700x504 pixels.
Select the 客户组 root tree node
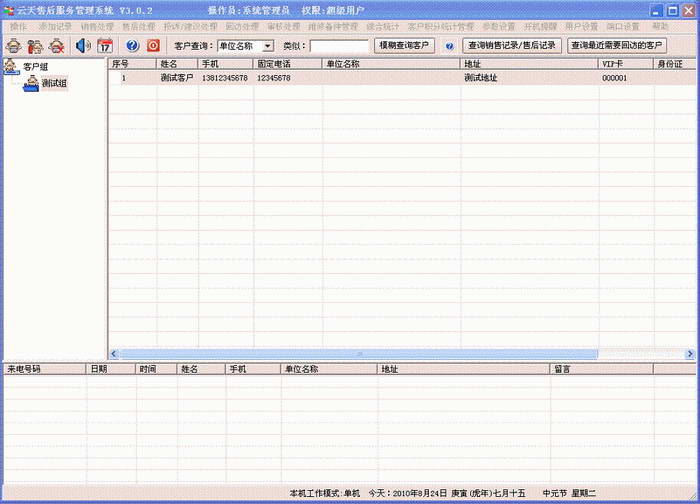click(x=35, y=66)
